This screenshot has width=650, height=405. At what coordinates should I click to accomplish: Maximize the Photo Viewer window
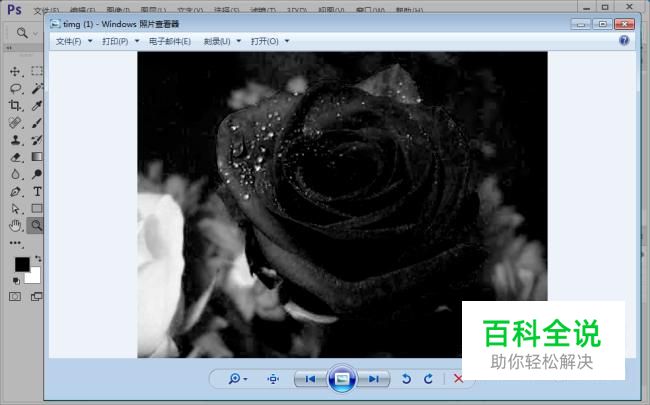click(603, 24)
